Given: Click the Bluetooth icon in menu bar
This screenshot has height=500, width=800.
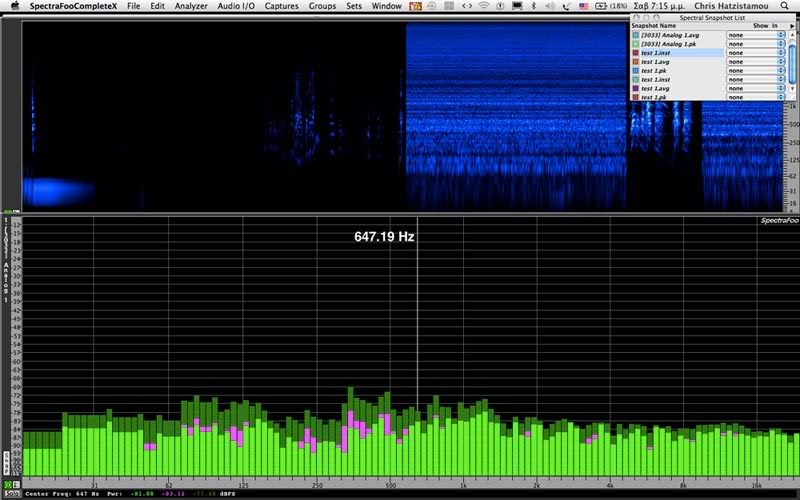Looking at the screenshot, I should pos(535,6).
